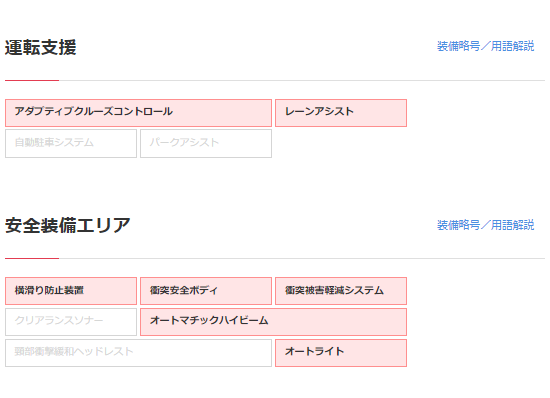
Task: Click grey divider line under 安全装備エリア heading
Action: [302, 258]
